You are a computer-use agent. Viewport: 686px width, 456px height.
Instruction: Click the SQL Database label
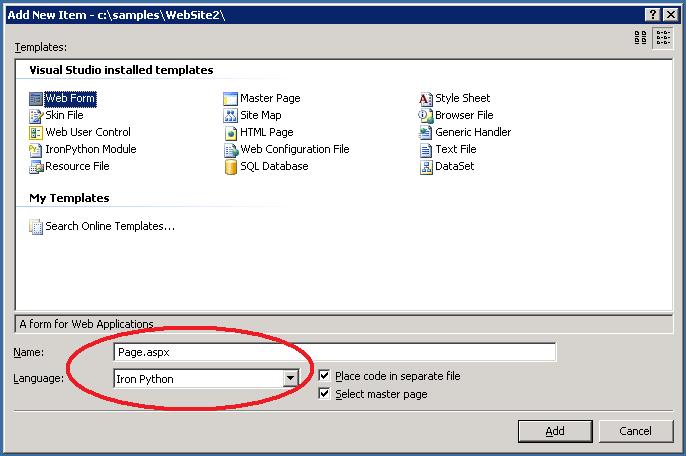(x=274, y=166)
